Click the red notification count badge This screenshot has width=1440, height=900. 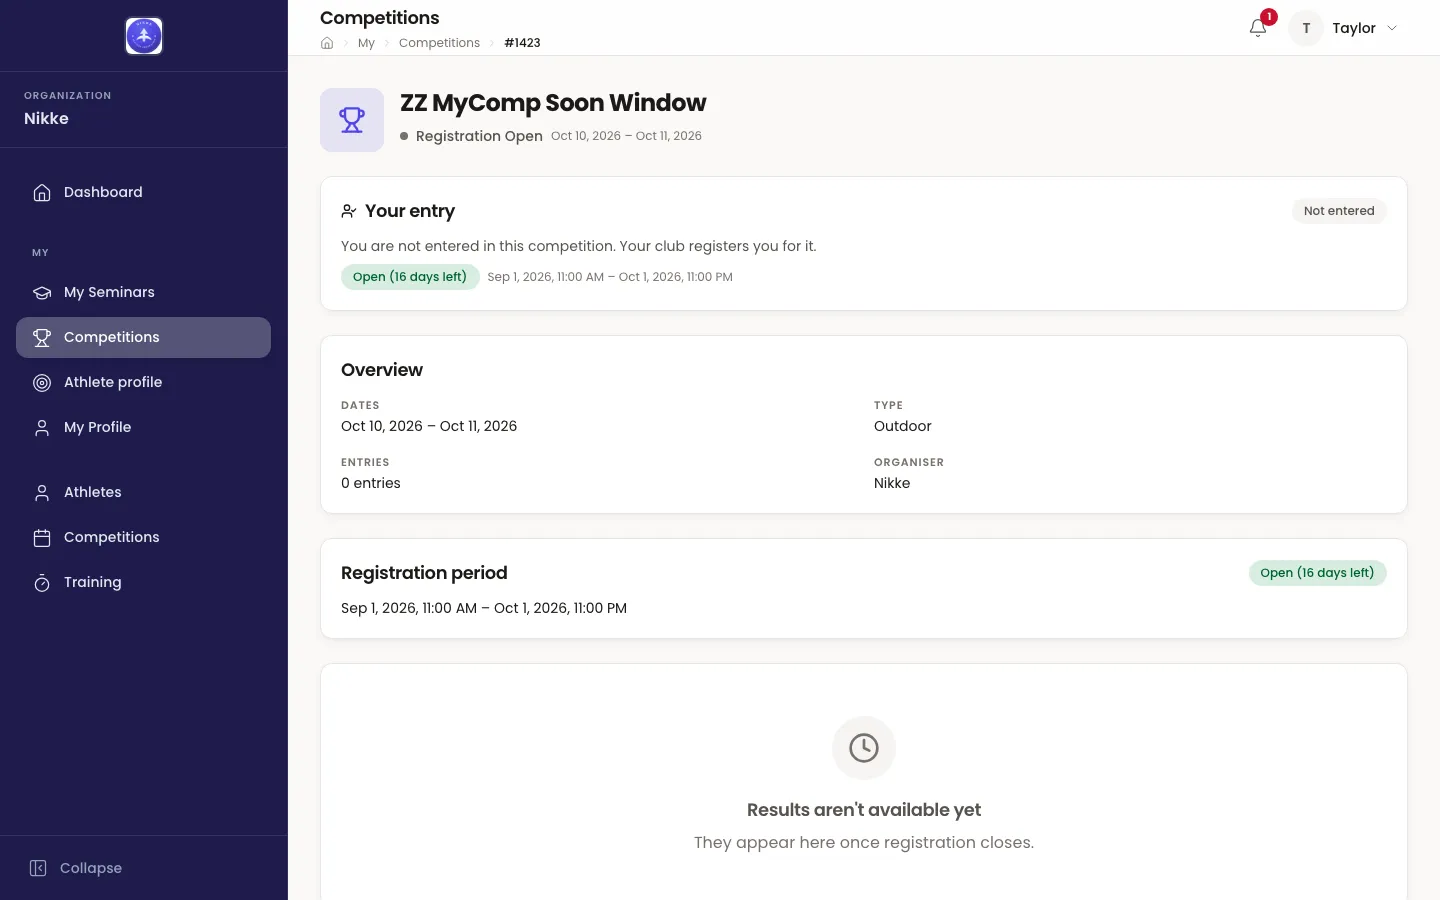(x=1269, y=17)
